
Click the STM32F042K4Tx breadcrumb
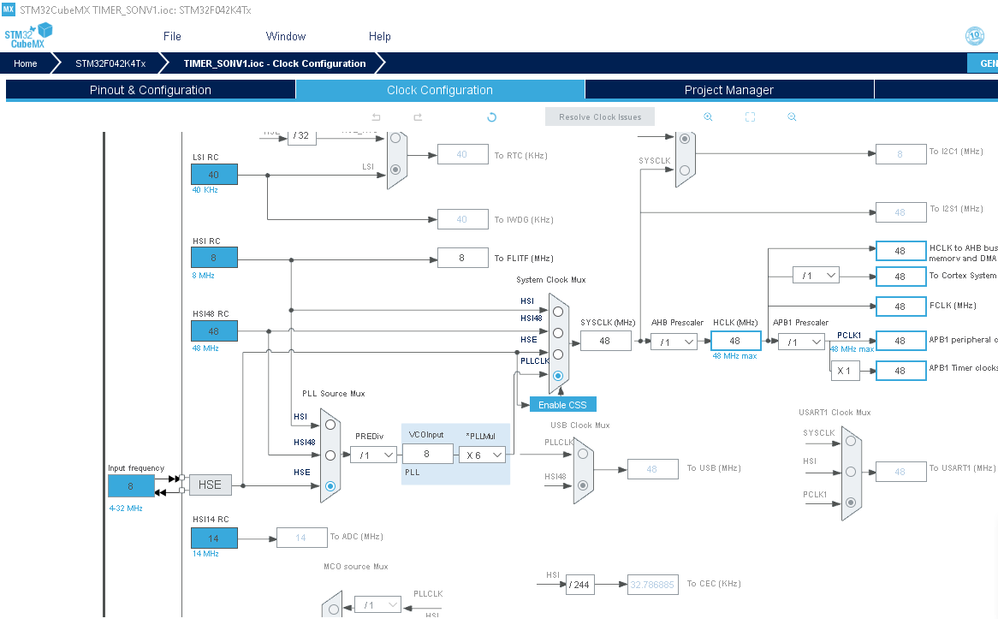coord(111,64)
